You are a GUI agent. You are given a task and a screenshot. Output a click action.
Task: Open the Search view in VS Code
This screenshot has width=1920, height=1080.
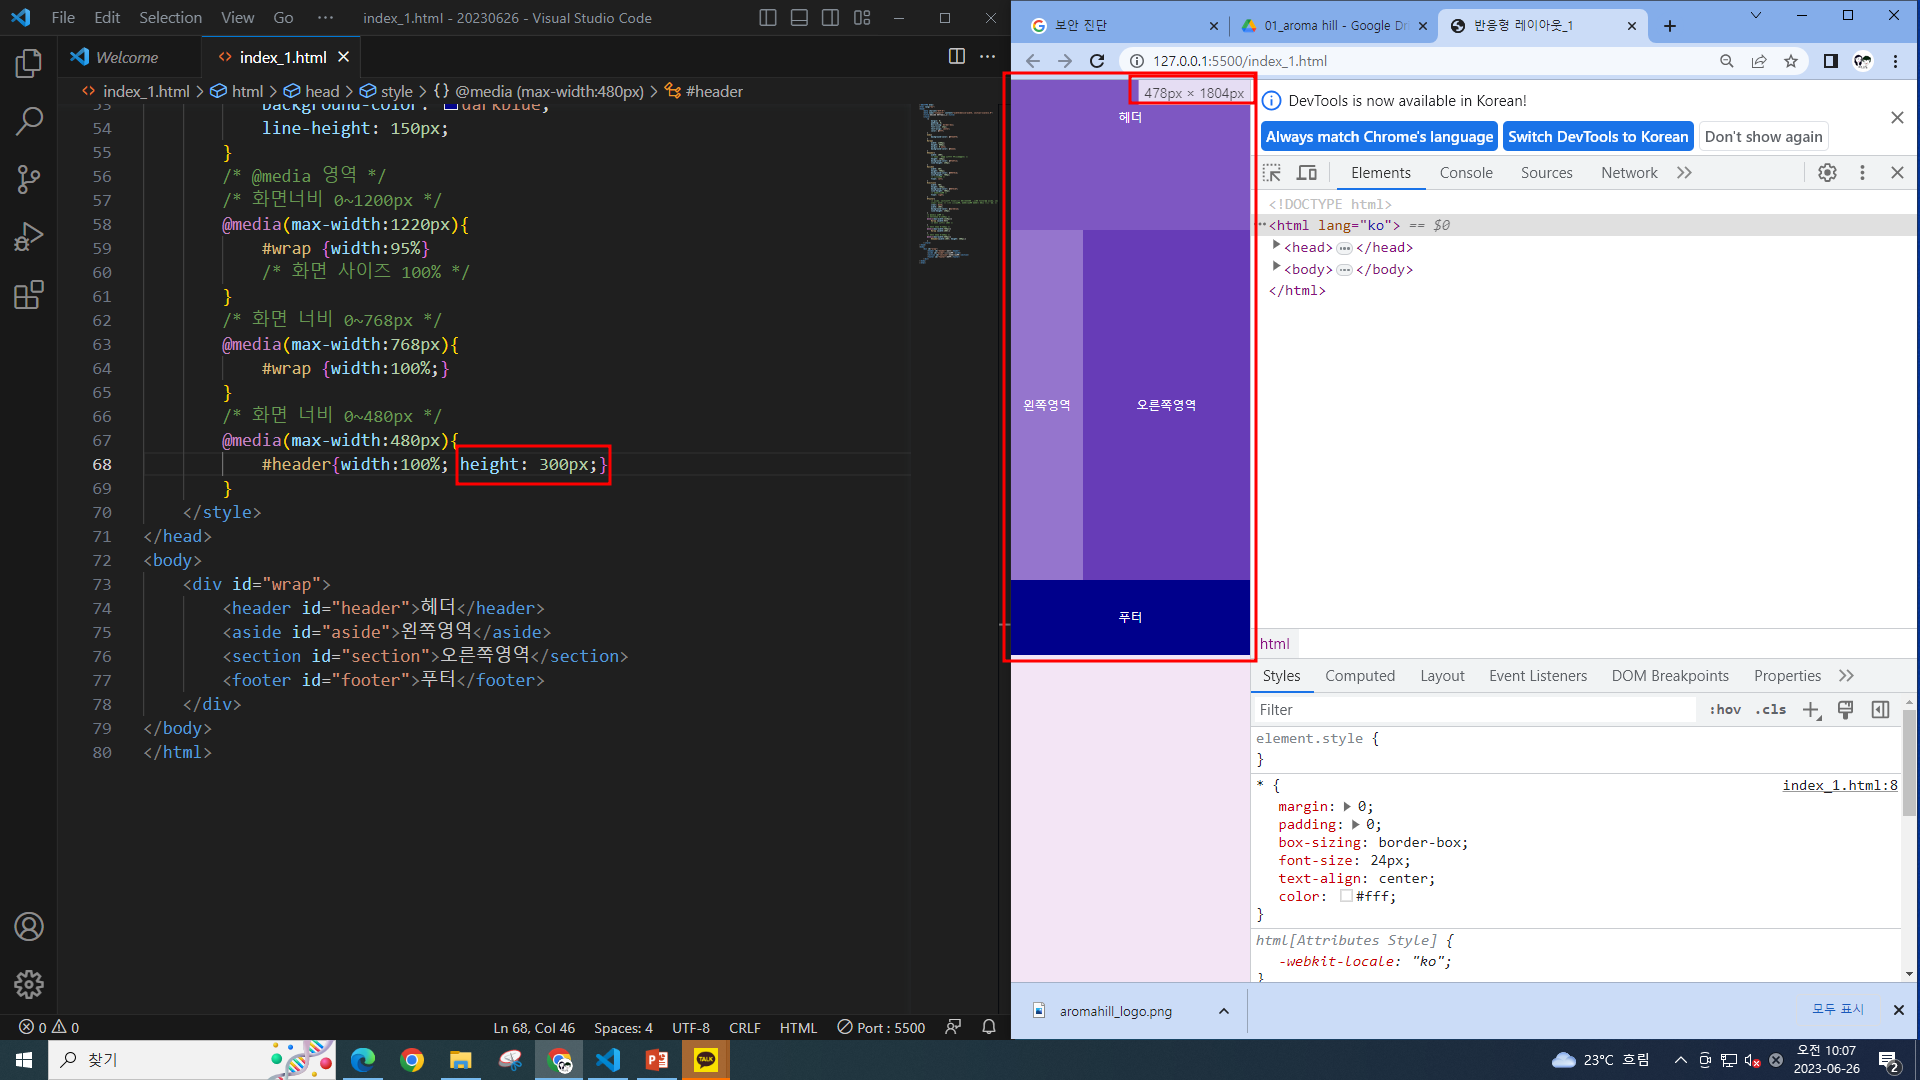point(29,122)
